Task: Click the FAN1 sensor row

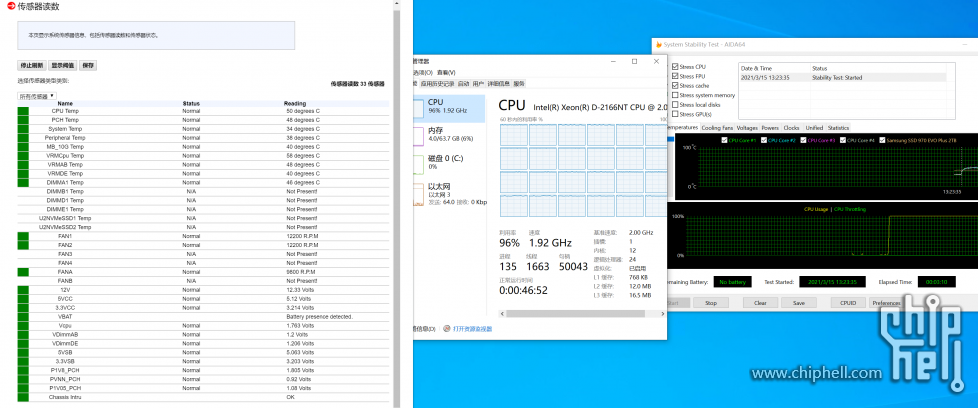Action: pyautogui.click(x=203, y=236)
